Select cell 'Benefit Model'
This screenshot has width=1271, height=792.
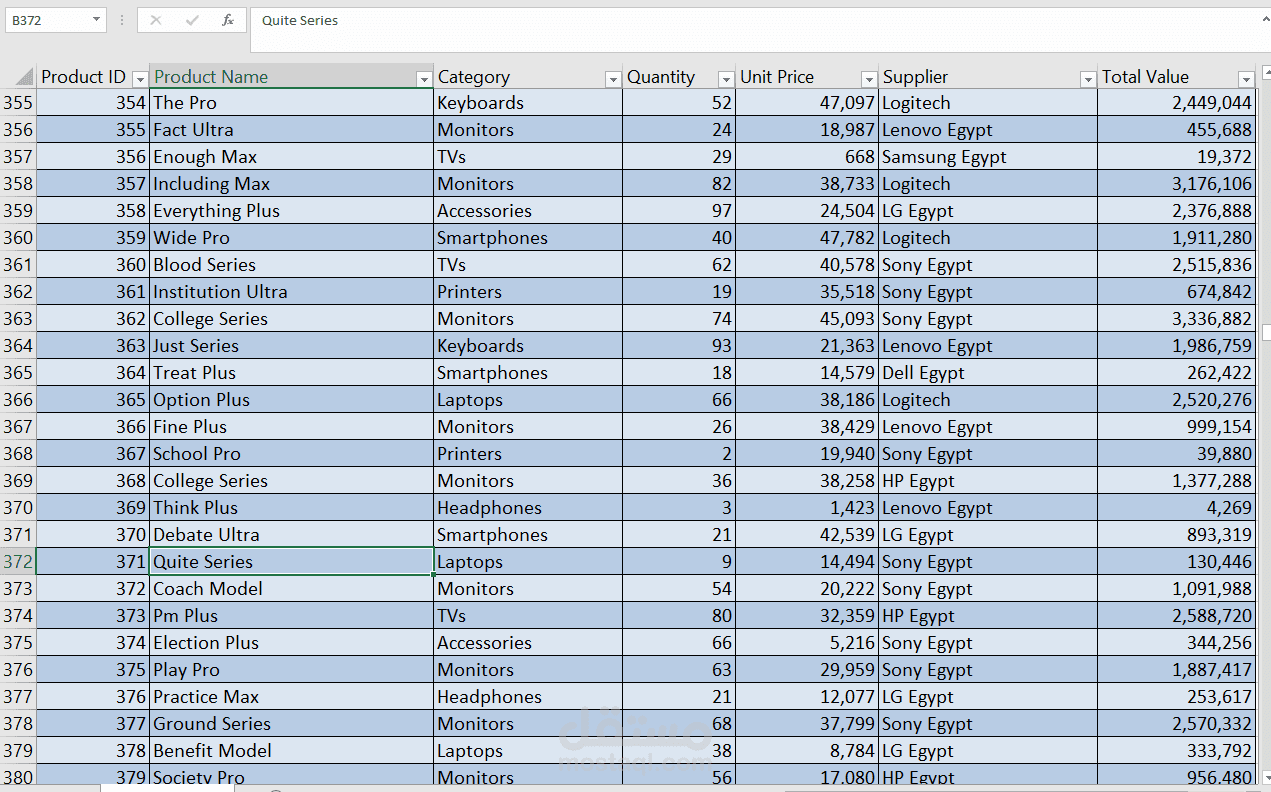click(x=291, y=751)
